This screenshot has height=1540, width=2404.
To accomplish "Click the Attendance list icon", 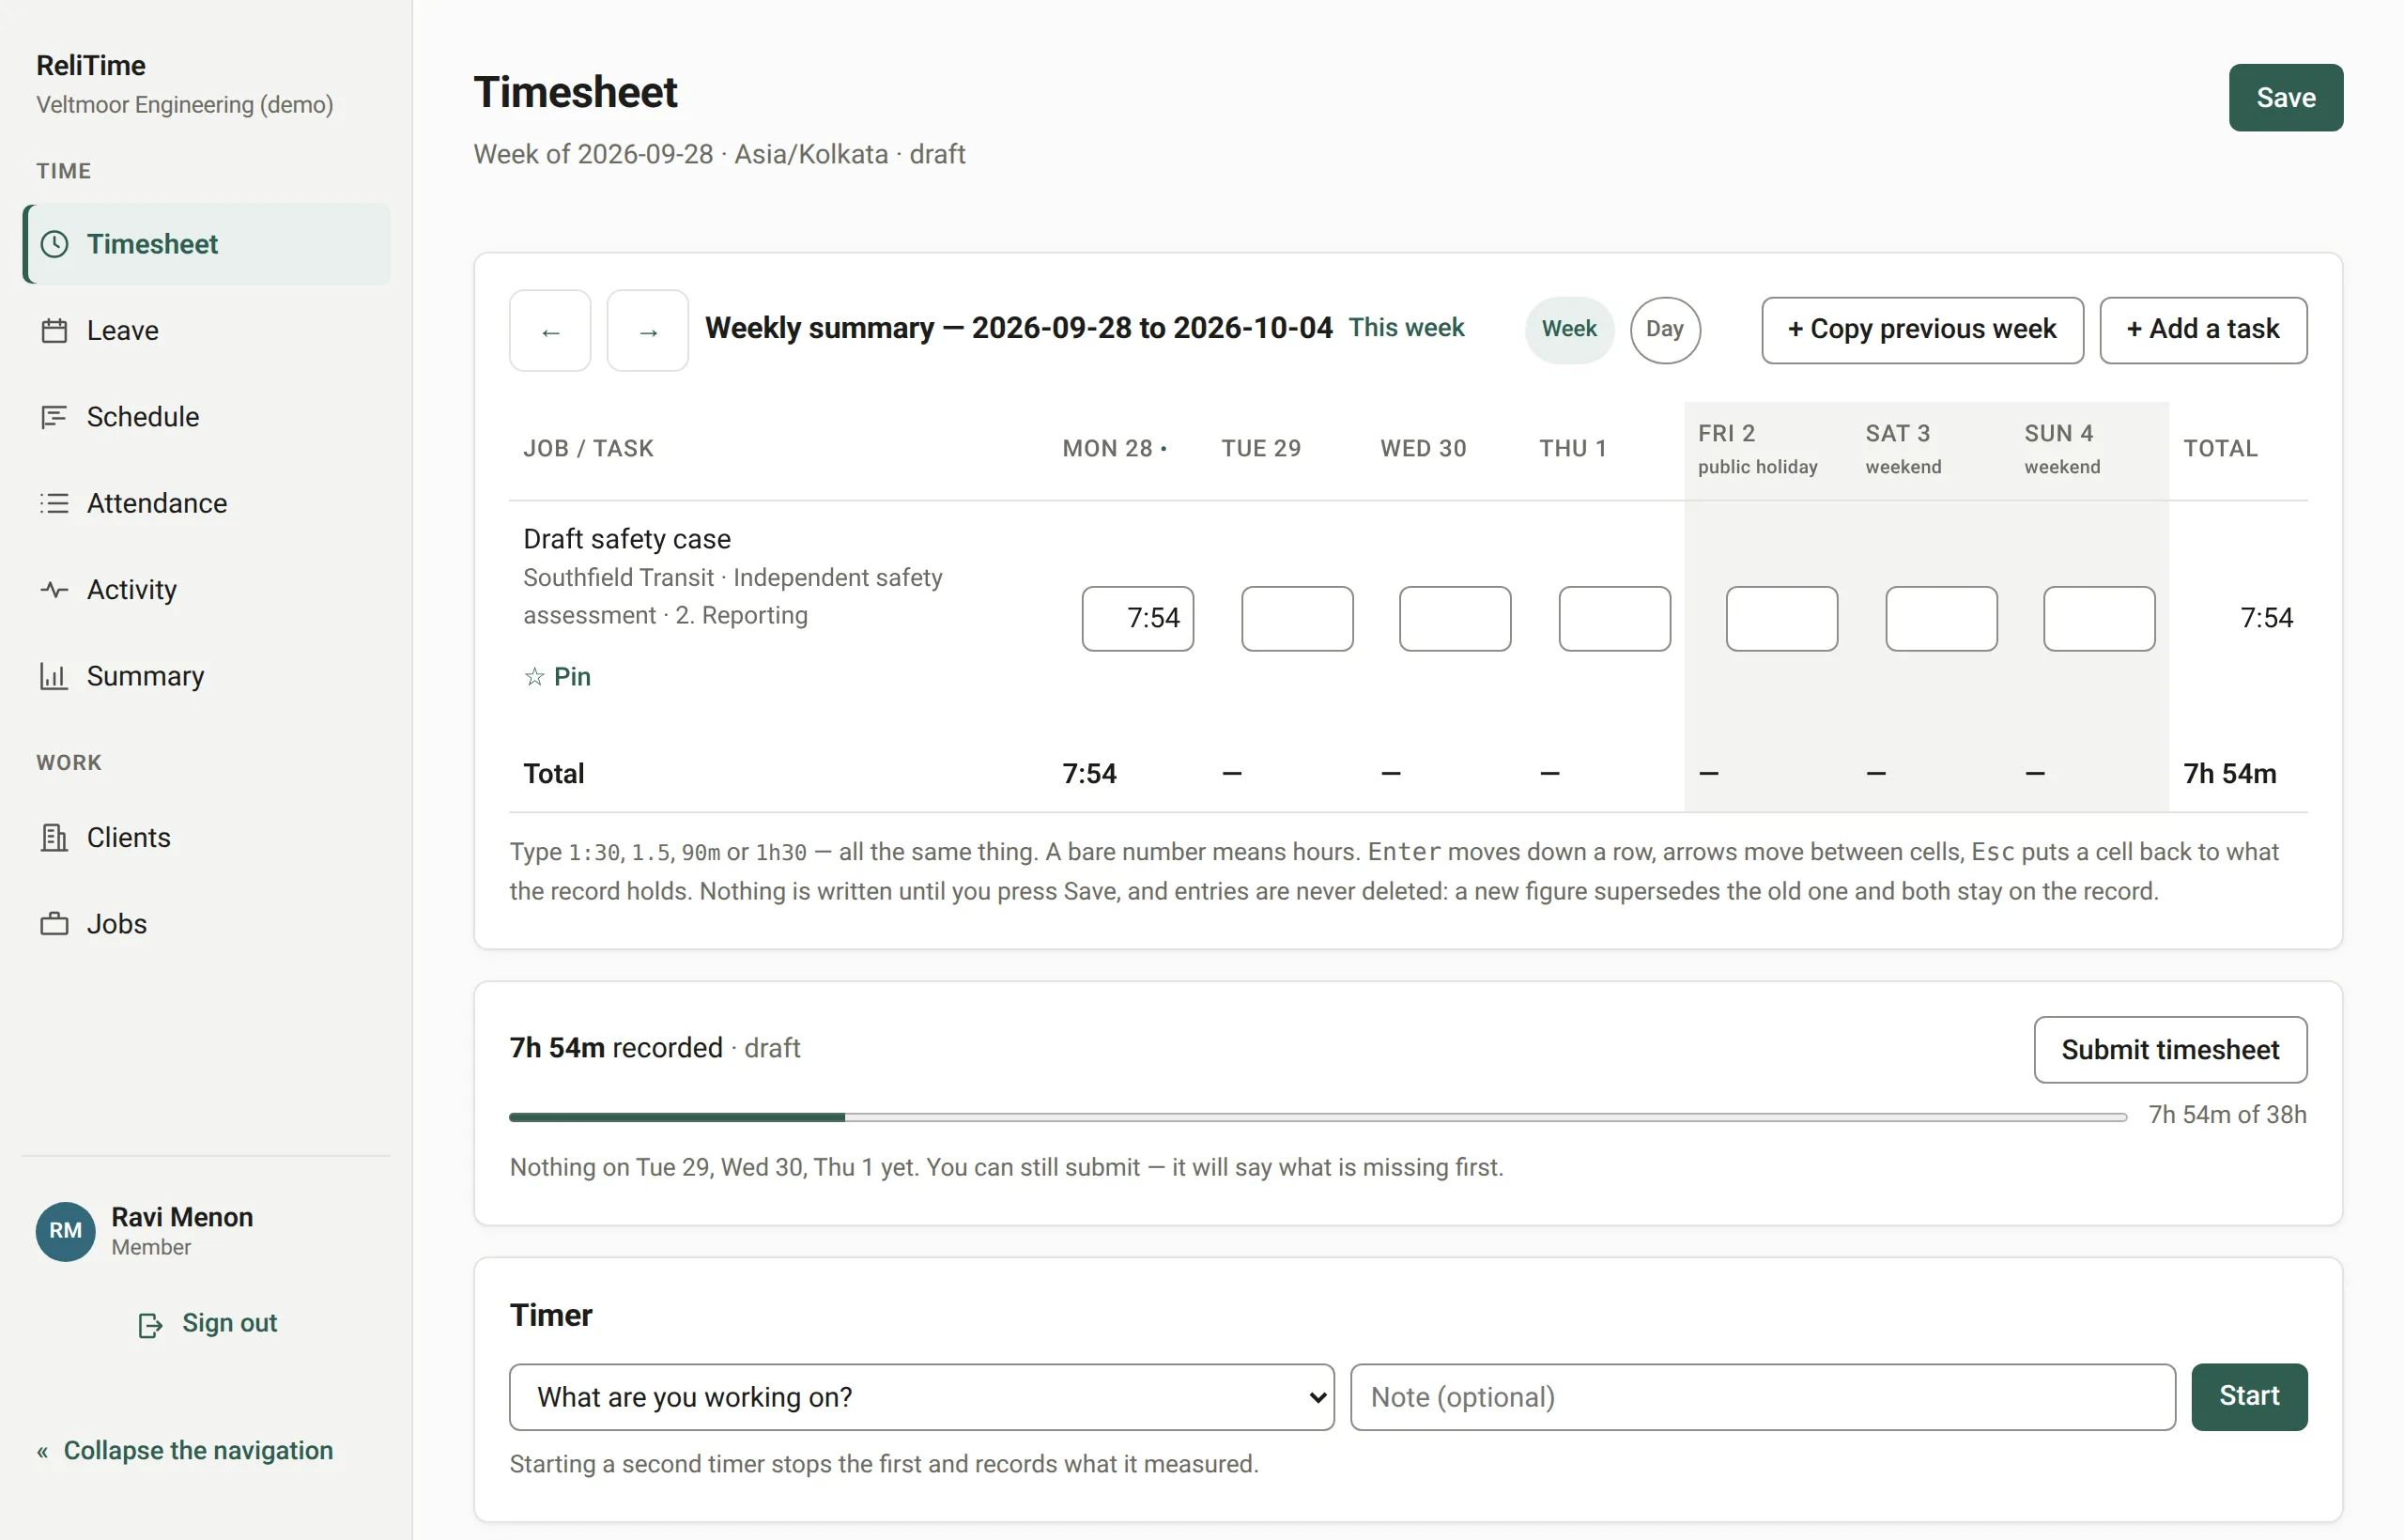I will click(x=54, y=503).
